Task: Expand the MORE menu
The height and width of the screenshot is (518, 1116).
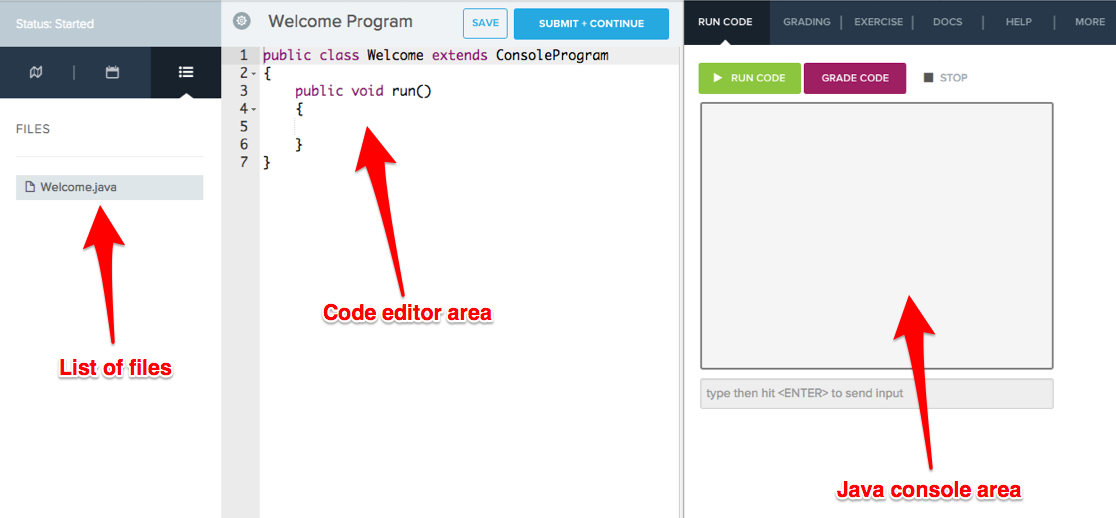Action: pyautogui.click(x=1090, y=22)
